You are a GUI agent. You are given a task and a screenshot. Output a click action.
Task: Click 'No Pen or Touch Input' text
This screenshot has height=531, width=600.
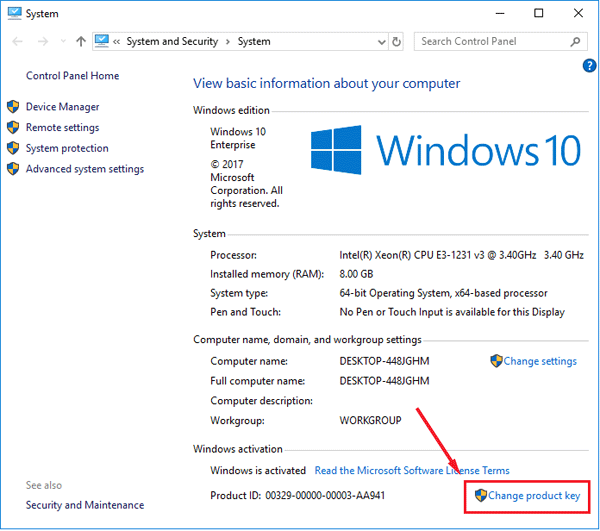pyautogui.click(x=452, y=312)
